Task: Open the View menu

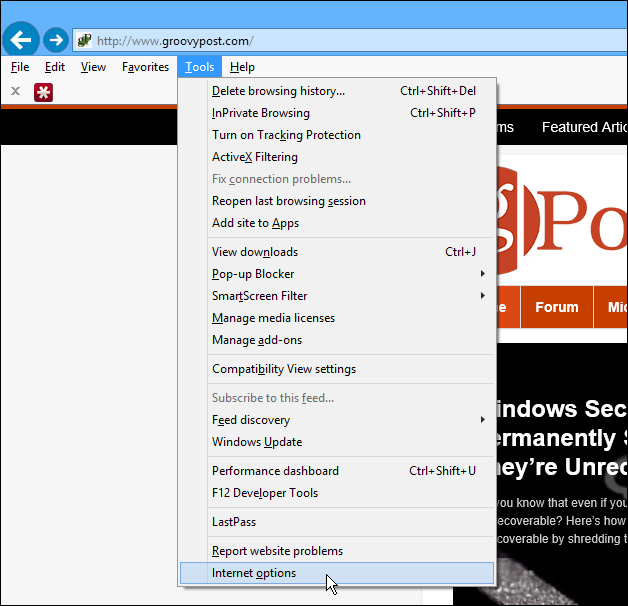Action: tap(93, 67)
